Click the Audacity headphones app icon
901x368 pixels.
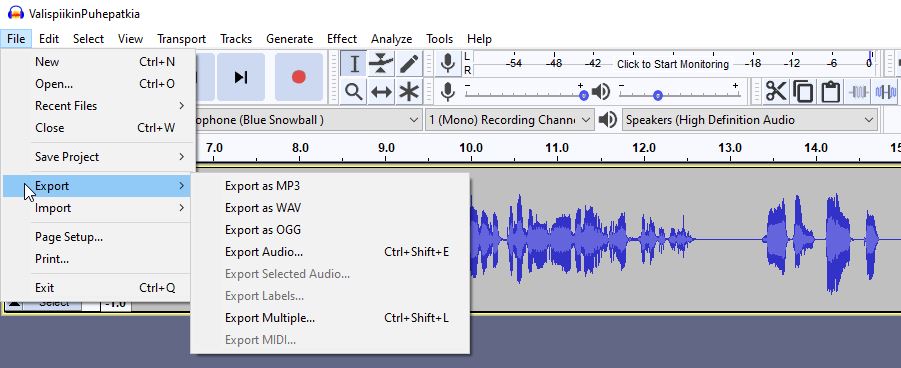(x=16, y=13)
